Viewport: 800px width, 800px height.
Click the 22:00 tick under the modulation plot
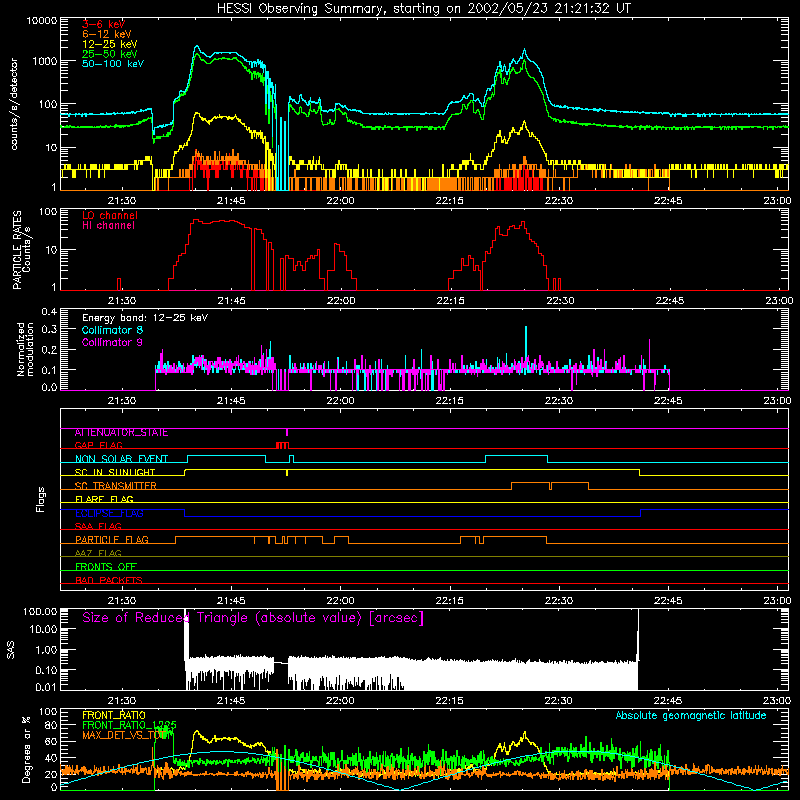pos(340,401)
